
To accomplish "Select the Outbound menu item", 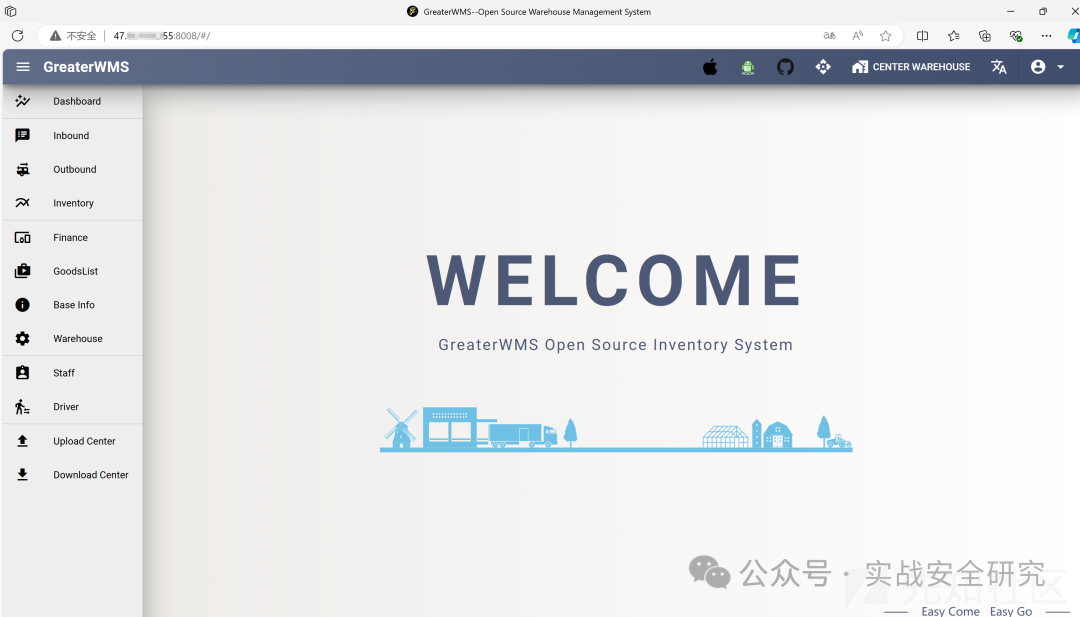I will tap(72, 169).
